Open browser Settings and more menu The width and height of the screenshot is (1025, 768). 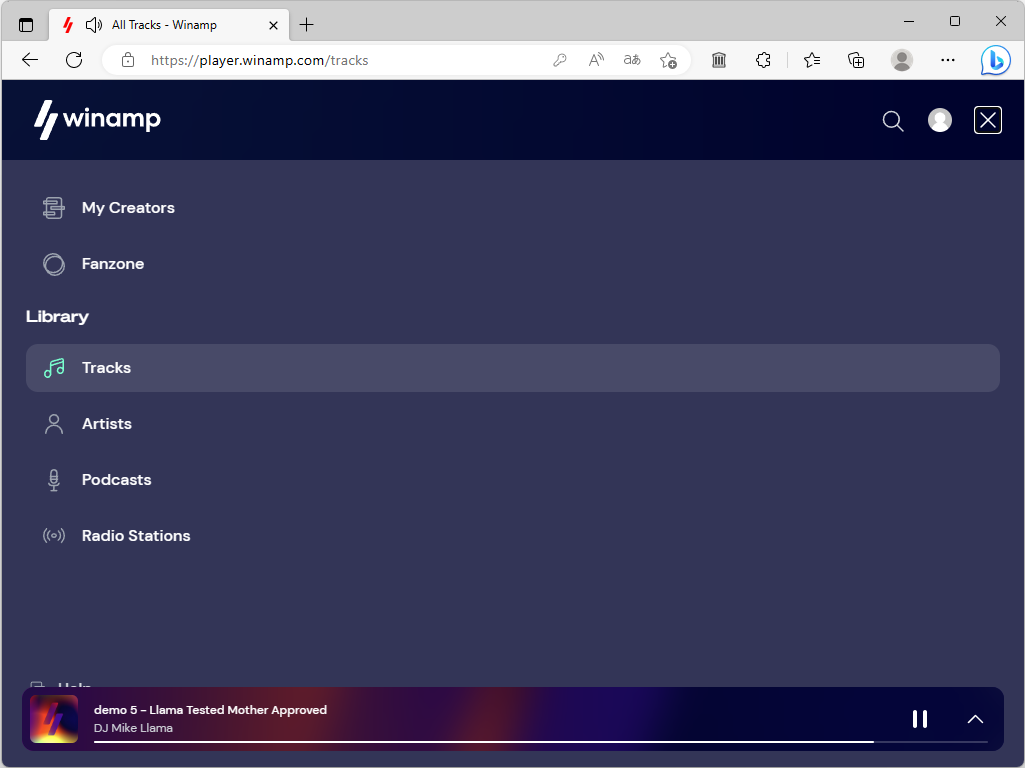pos(947,60)
